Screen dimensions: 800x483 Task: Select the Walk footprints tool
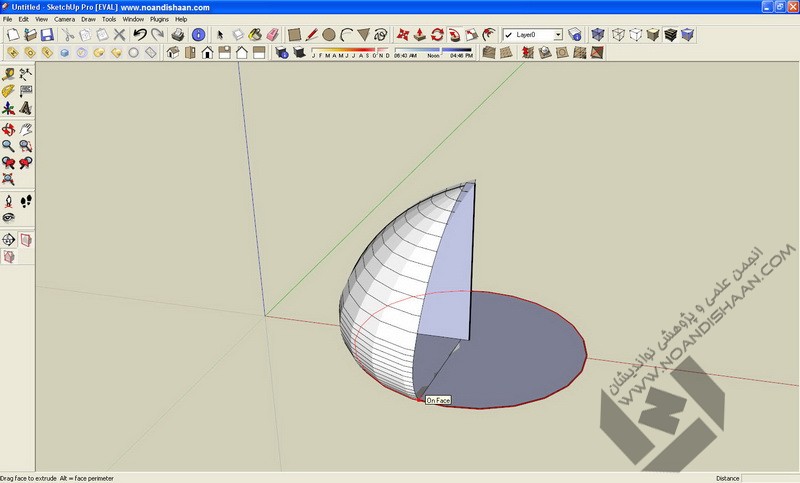(26, 201)
